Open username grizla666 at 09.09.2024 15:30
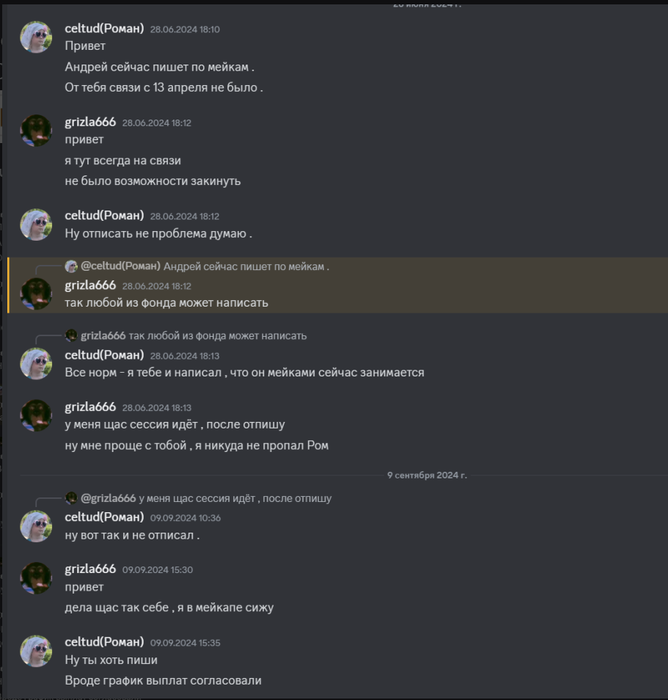This screenshot has width=668, height=700. click(90, 569)
